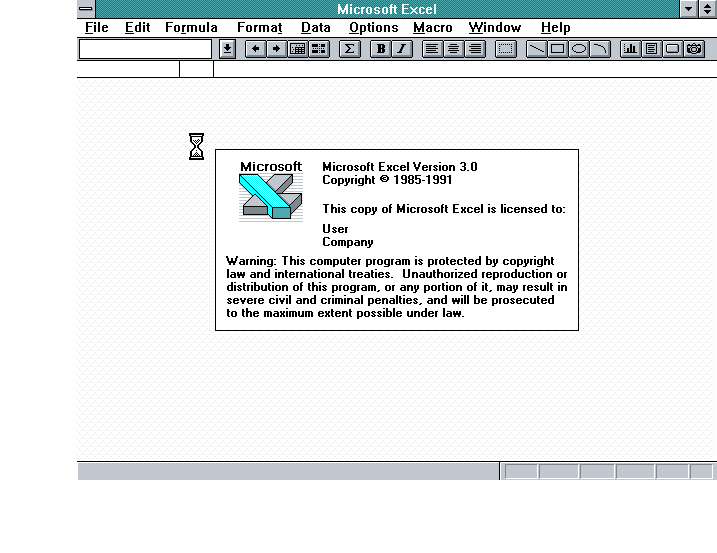Click the 'Company' text in splash
Viewport: 717px width, 553px height.
click(348, 242)
